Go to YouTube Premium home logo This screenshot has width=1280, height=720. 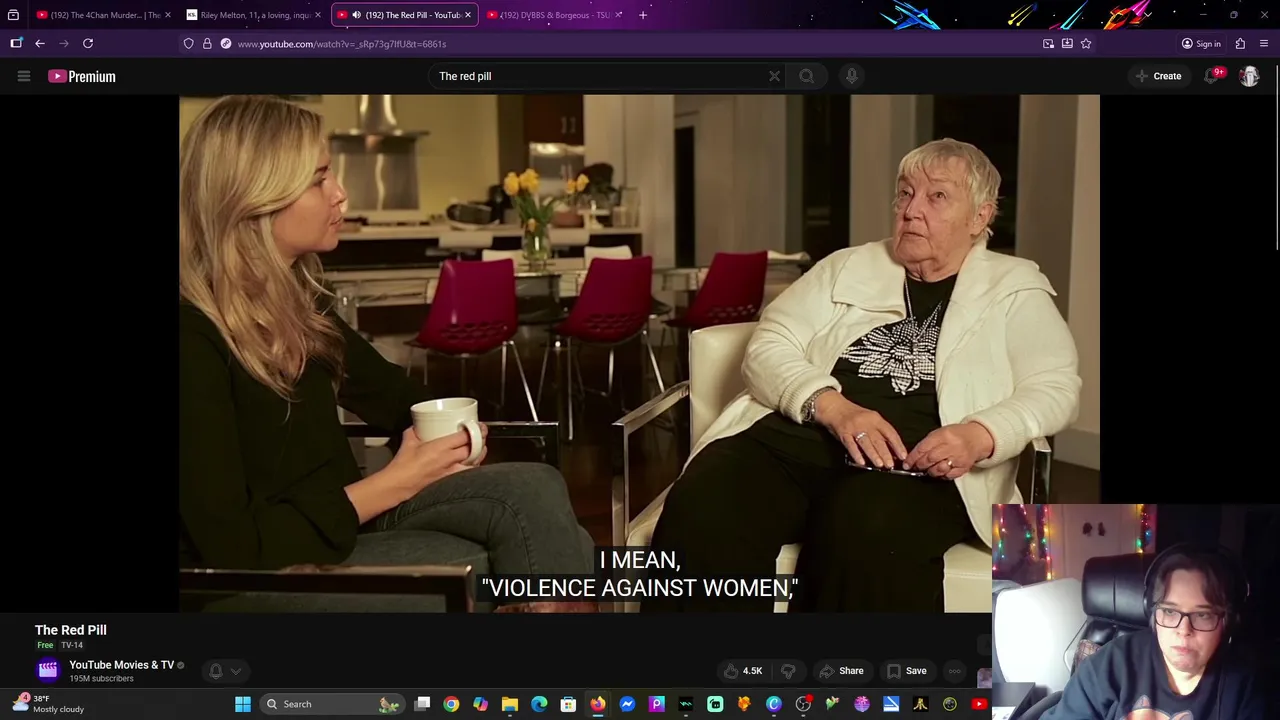point(82,76)
